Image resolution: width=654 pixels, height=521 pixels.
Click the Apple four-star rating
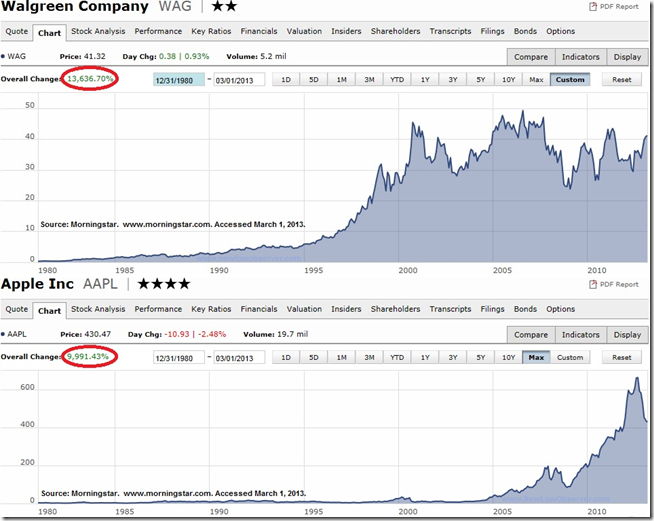(x=164, y=284)
